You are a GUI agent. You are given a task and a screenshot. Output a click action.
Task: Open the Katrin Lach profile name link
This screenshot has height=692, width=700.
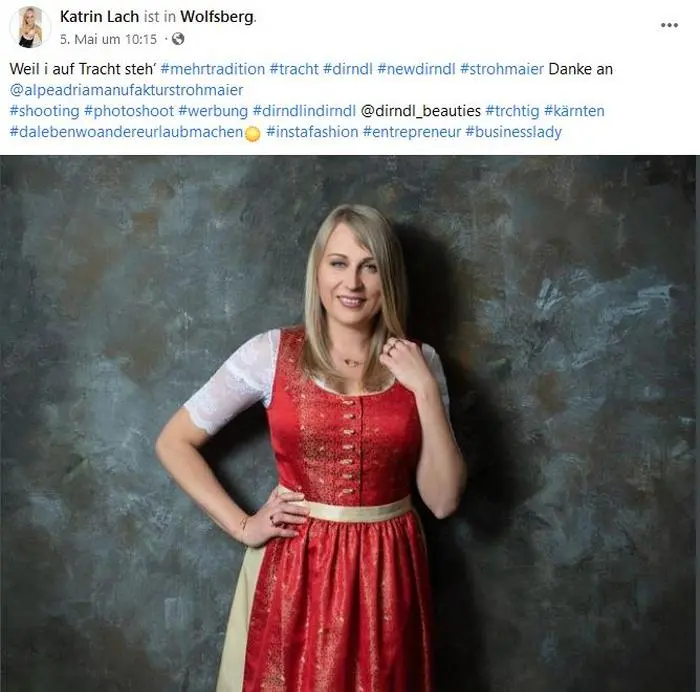pos(99,17)
